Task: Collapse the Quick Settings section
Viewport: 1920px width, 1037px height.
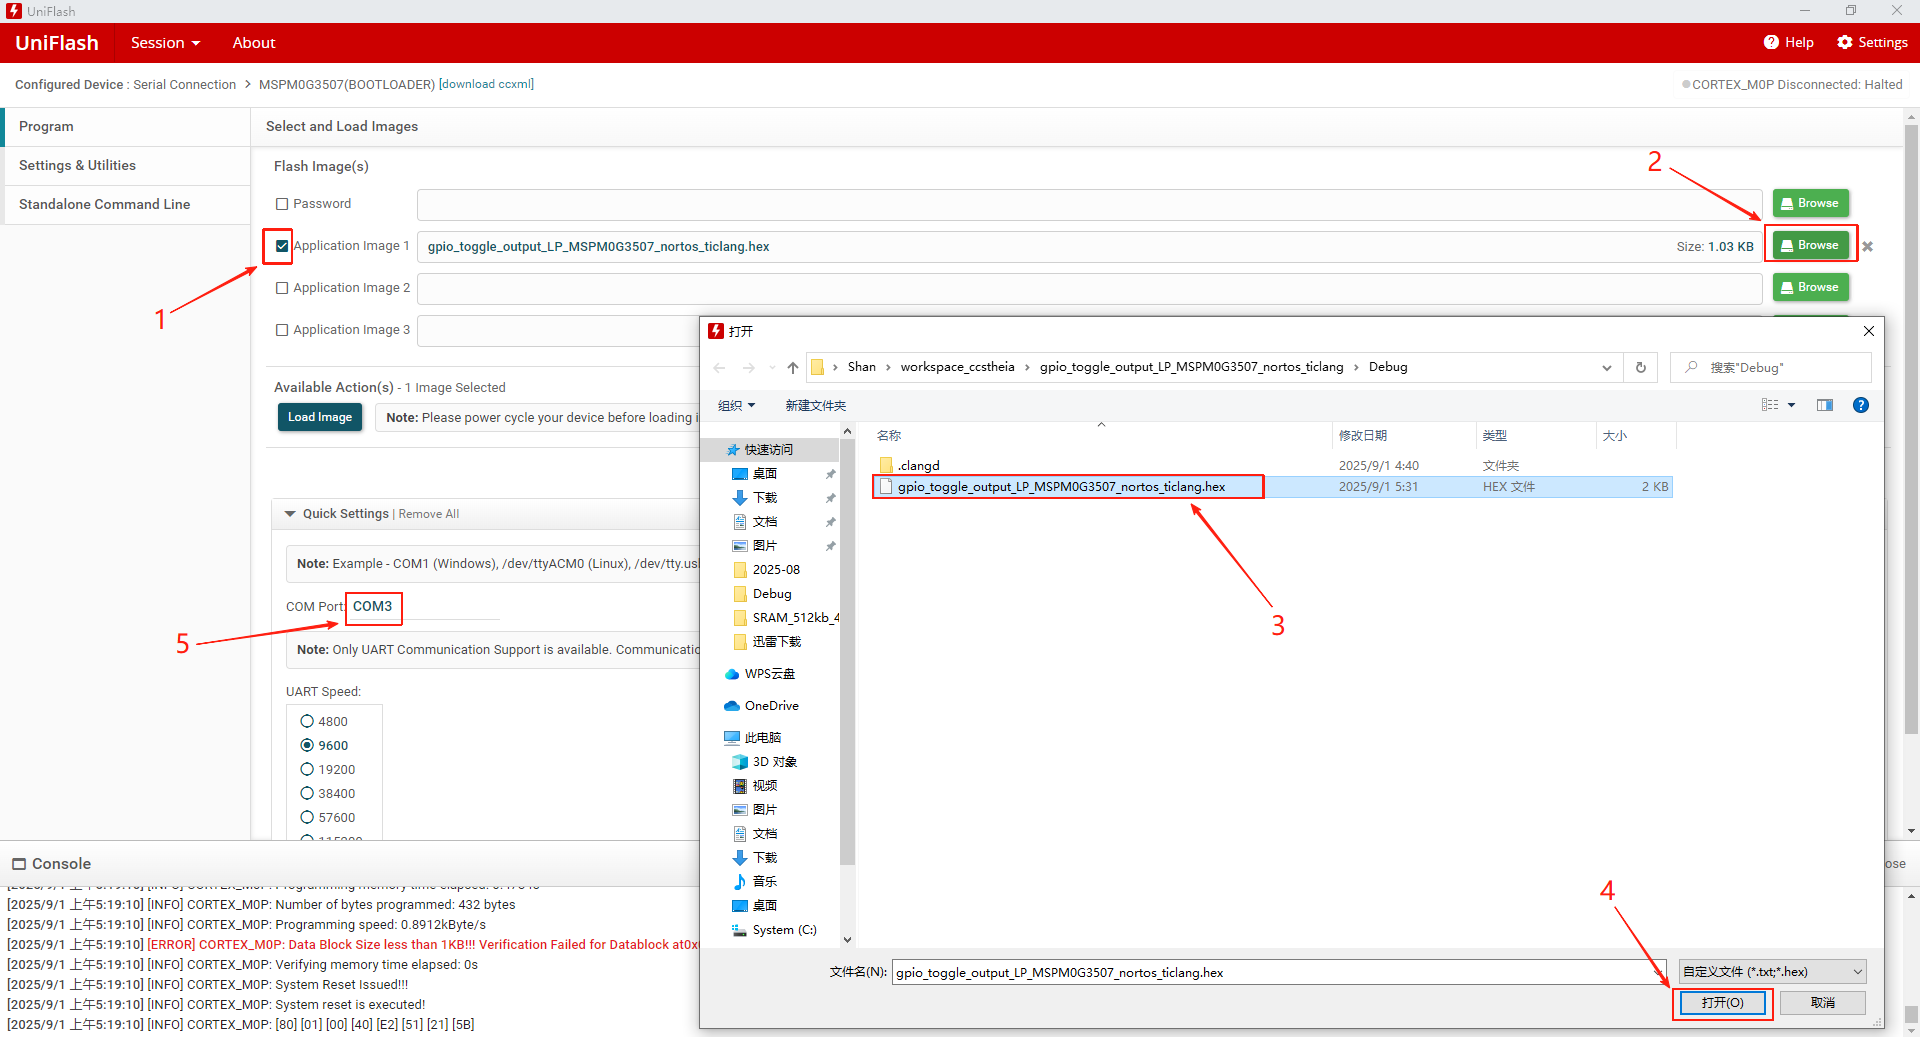Action: [290, 514]
